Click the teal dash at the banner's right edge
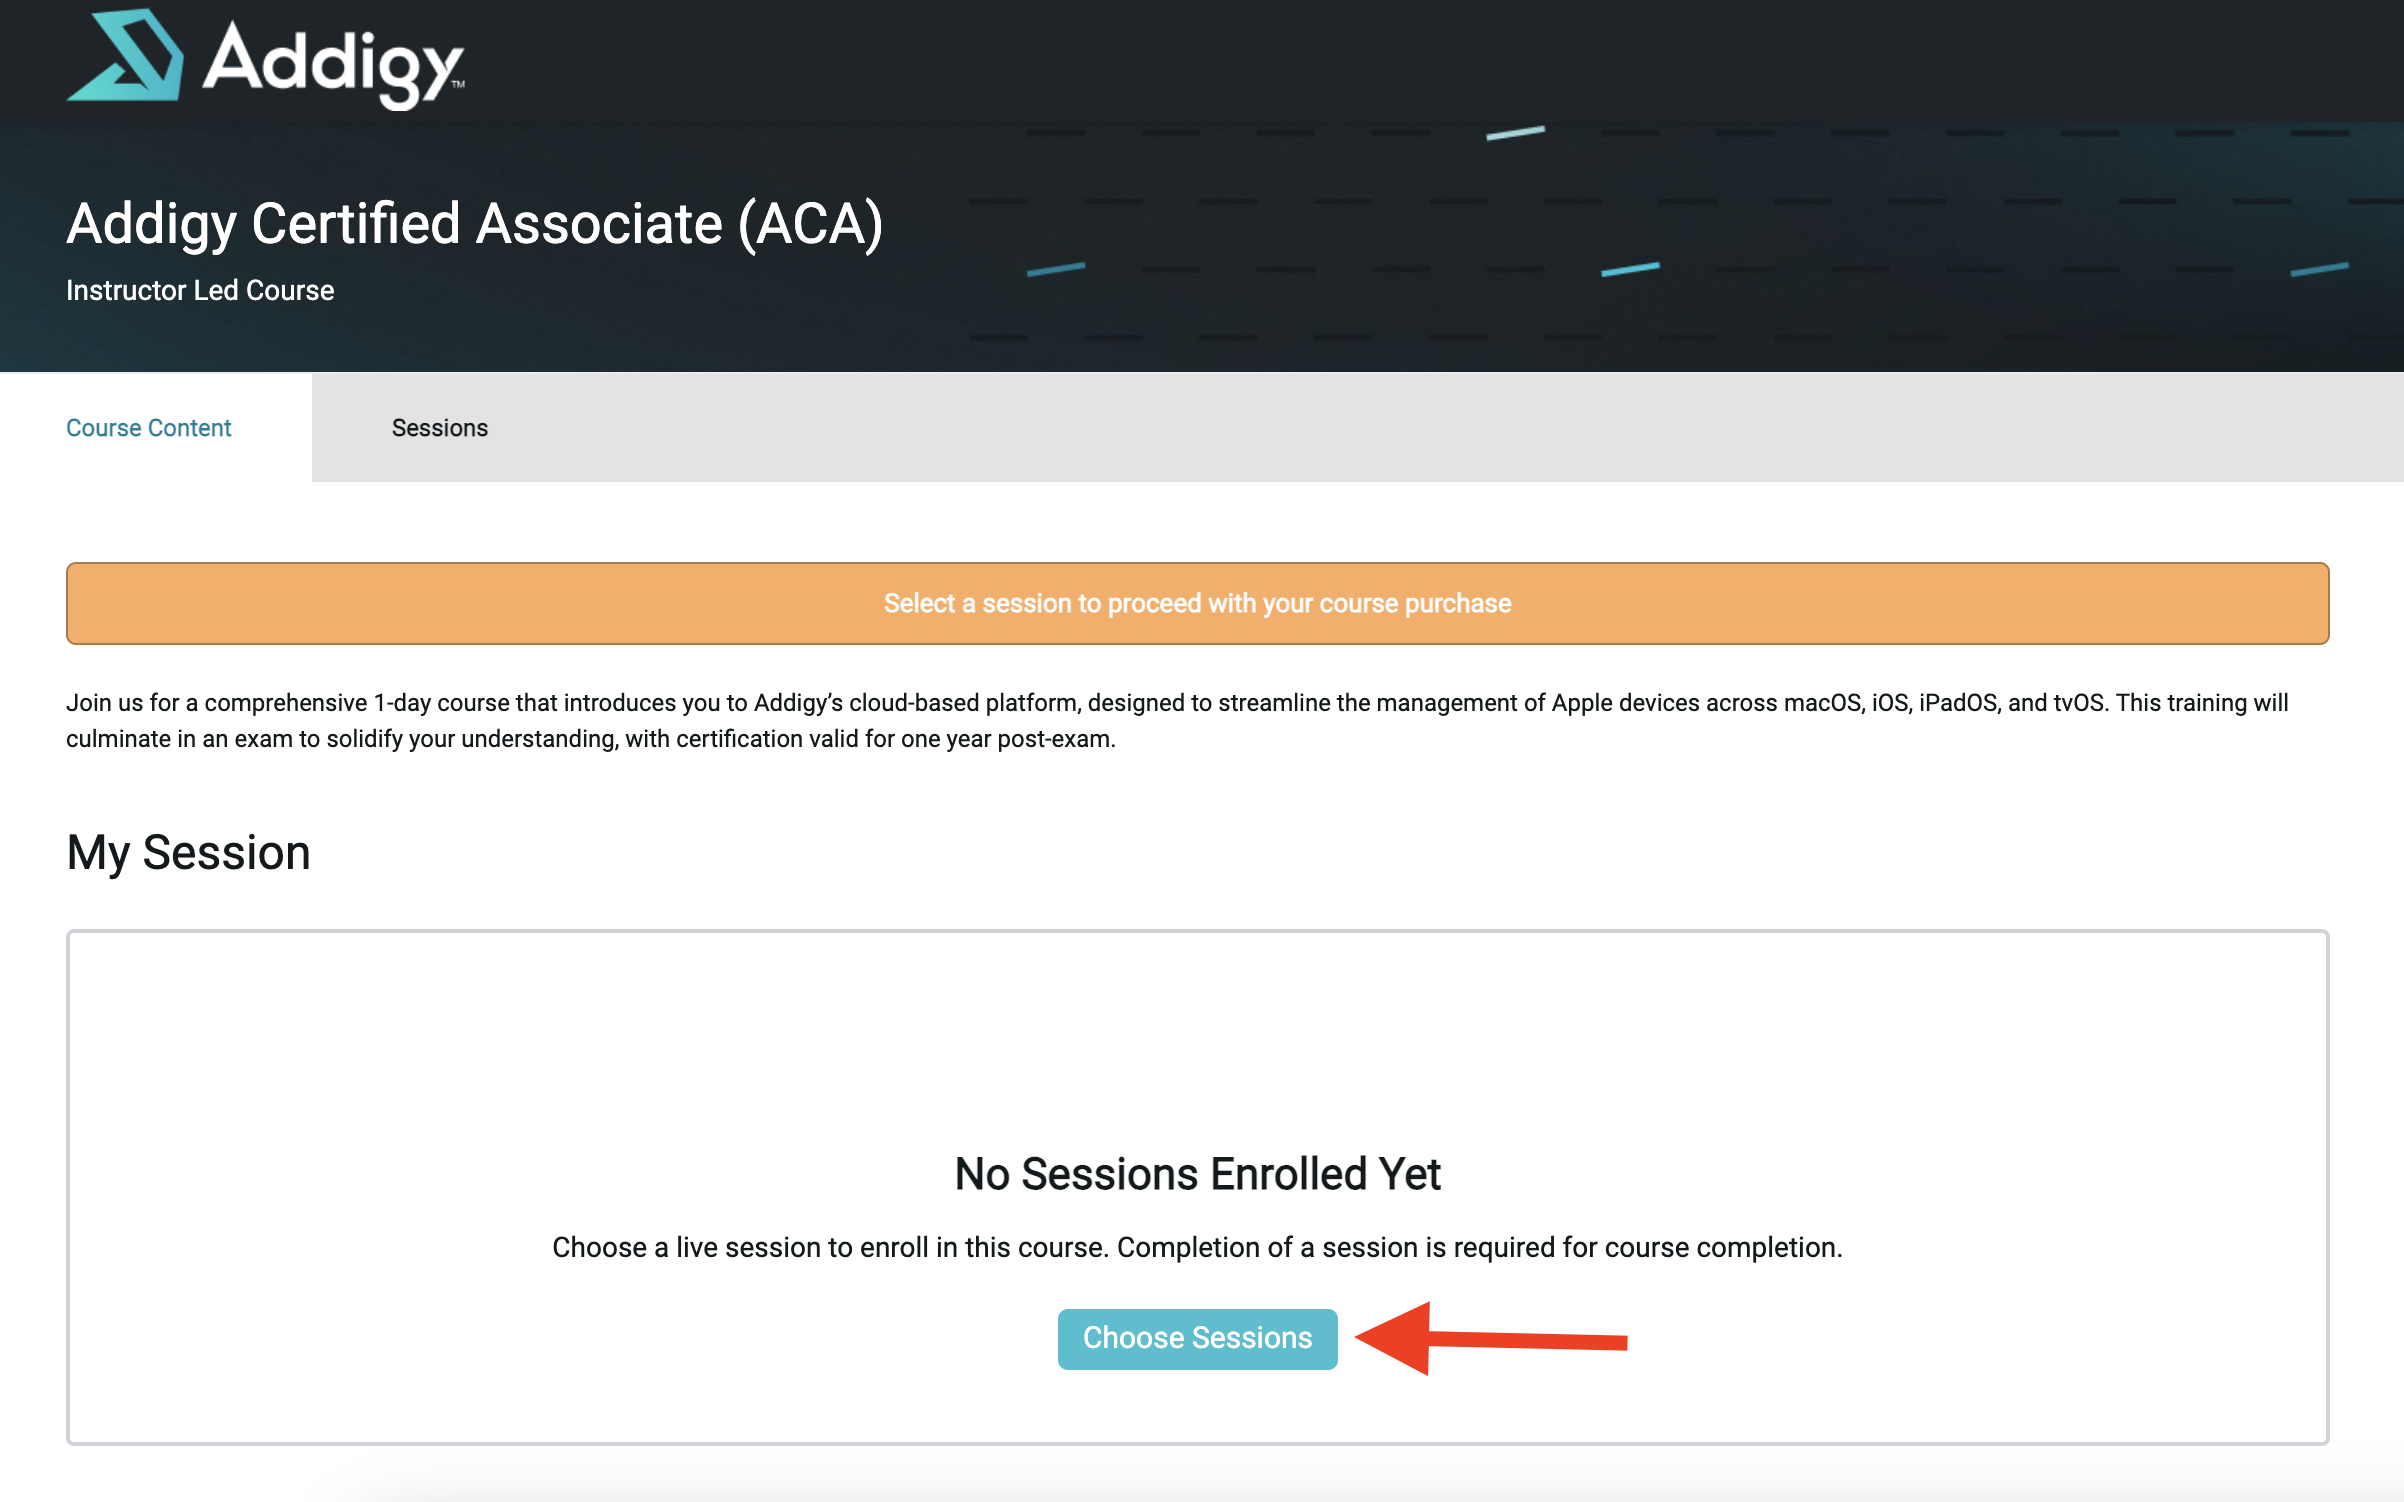2404x1502 pixels. click(x=2319, y=269)
